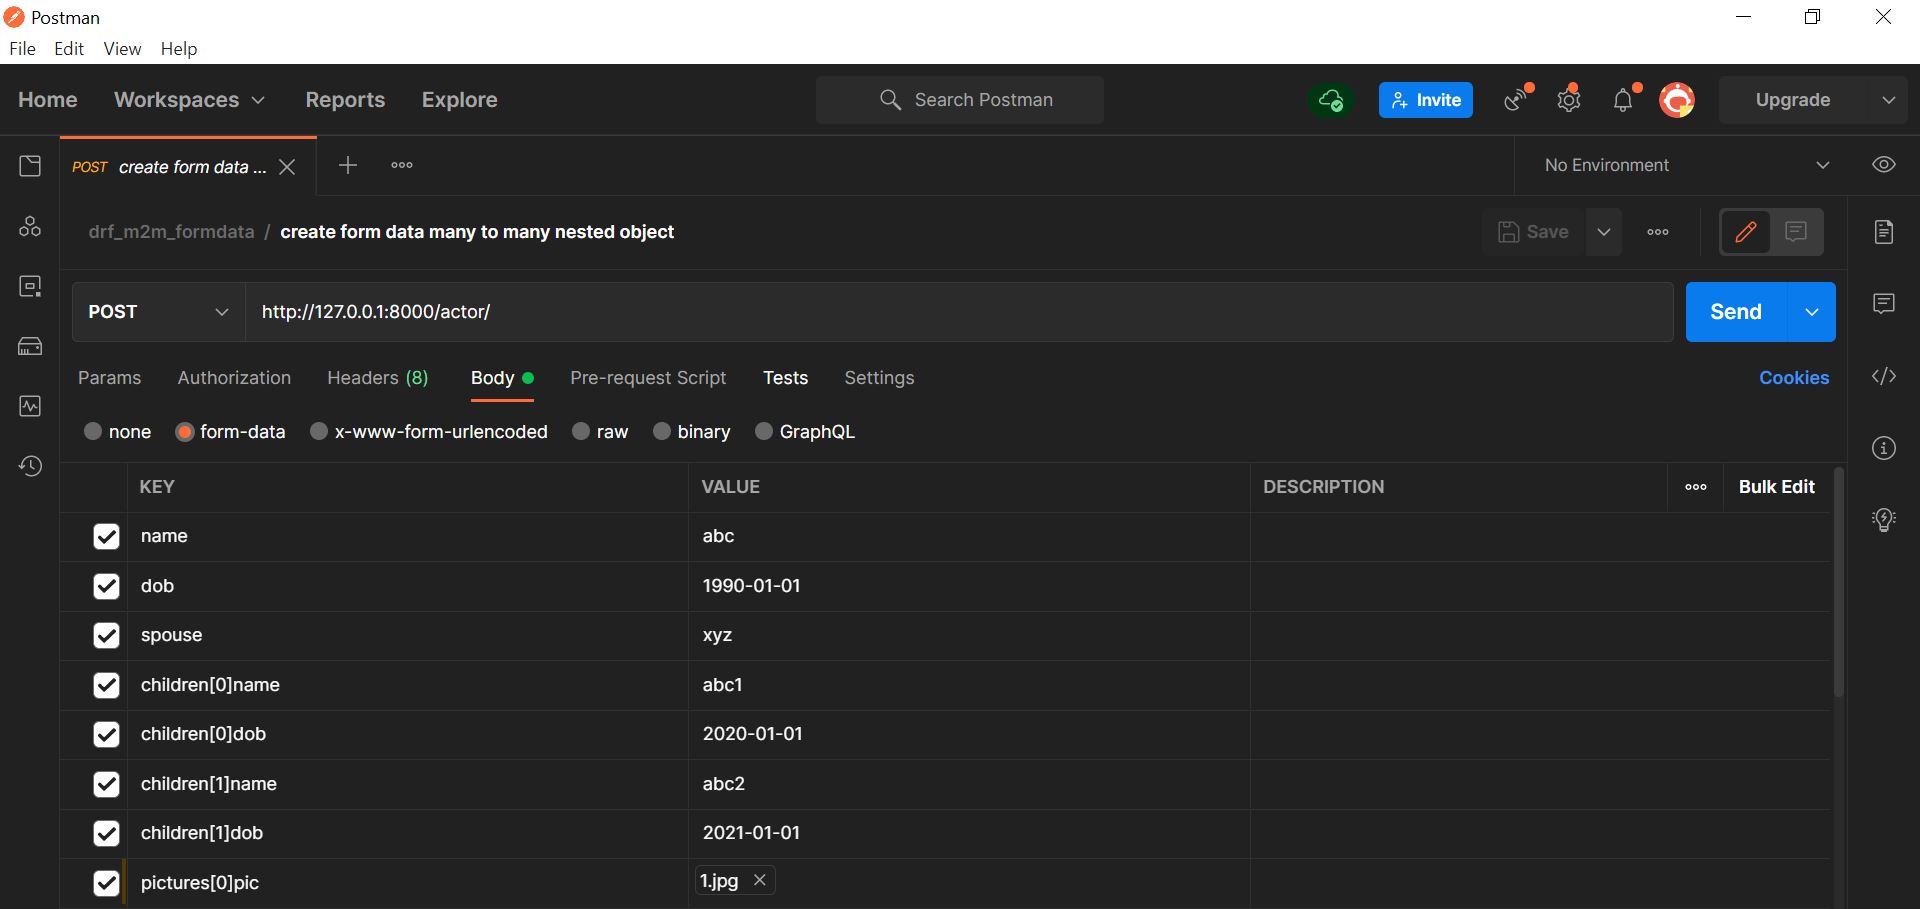
Task: Switch to comment mode icon
Action: [x=1796, y=232]
